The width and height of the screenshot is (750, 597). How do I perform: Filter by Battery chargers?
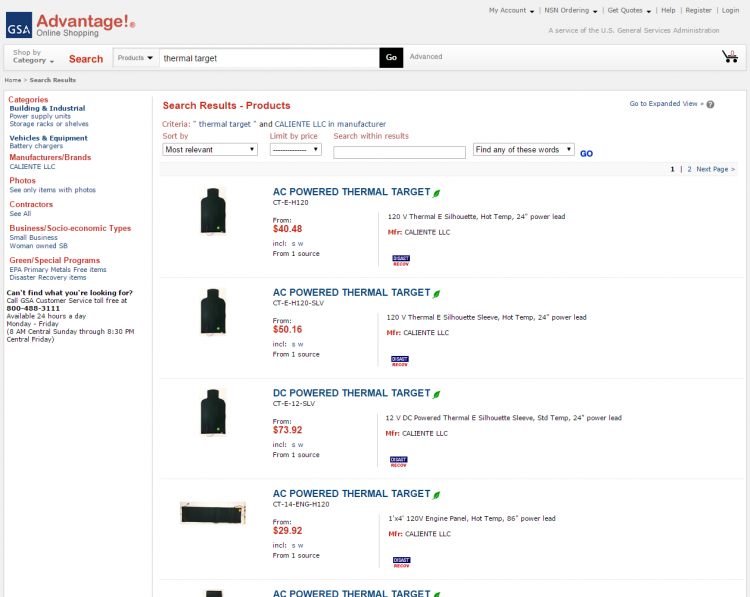tap(36, 146)
